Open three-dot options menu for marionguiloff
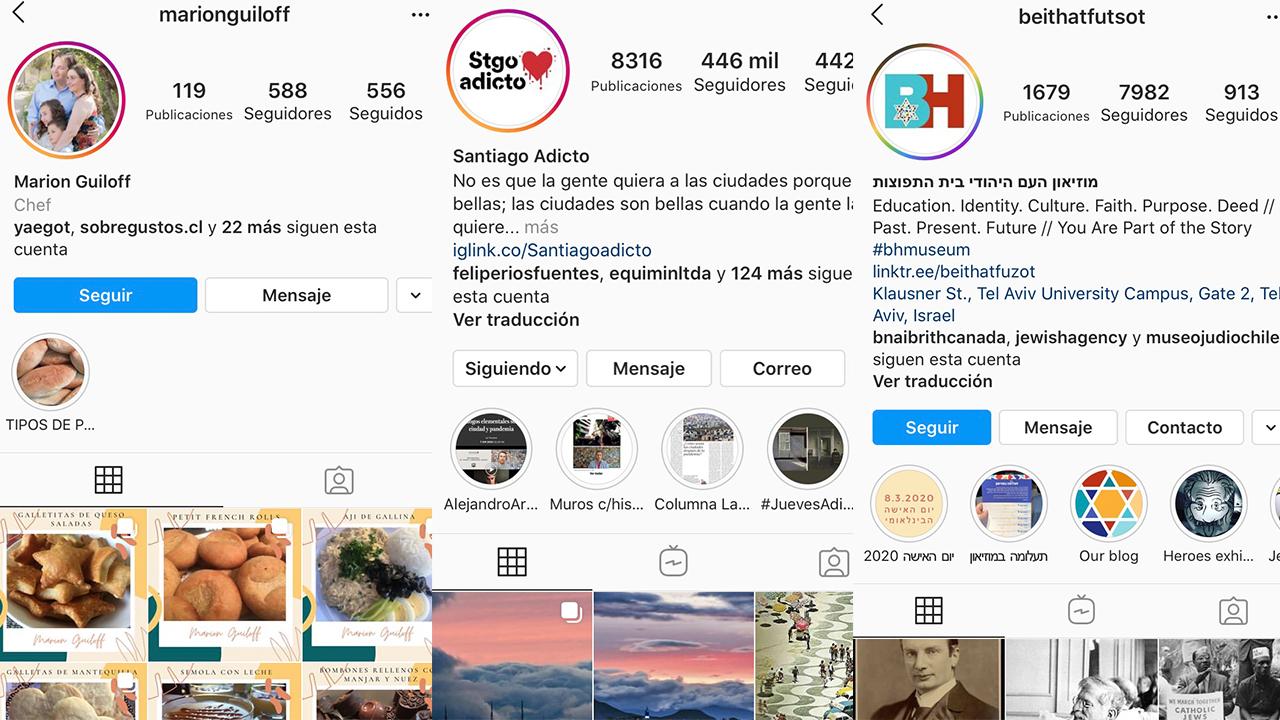This screenshot has height=720, width=1280. pyautogui.click(x=420, y=15)
